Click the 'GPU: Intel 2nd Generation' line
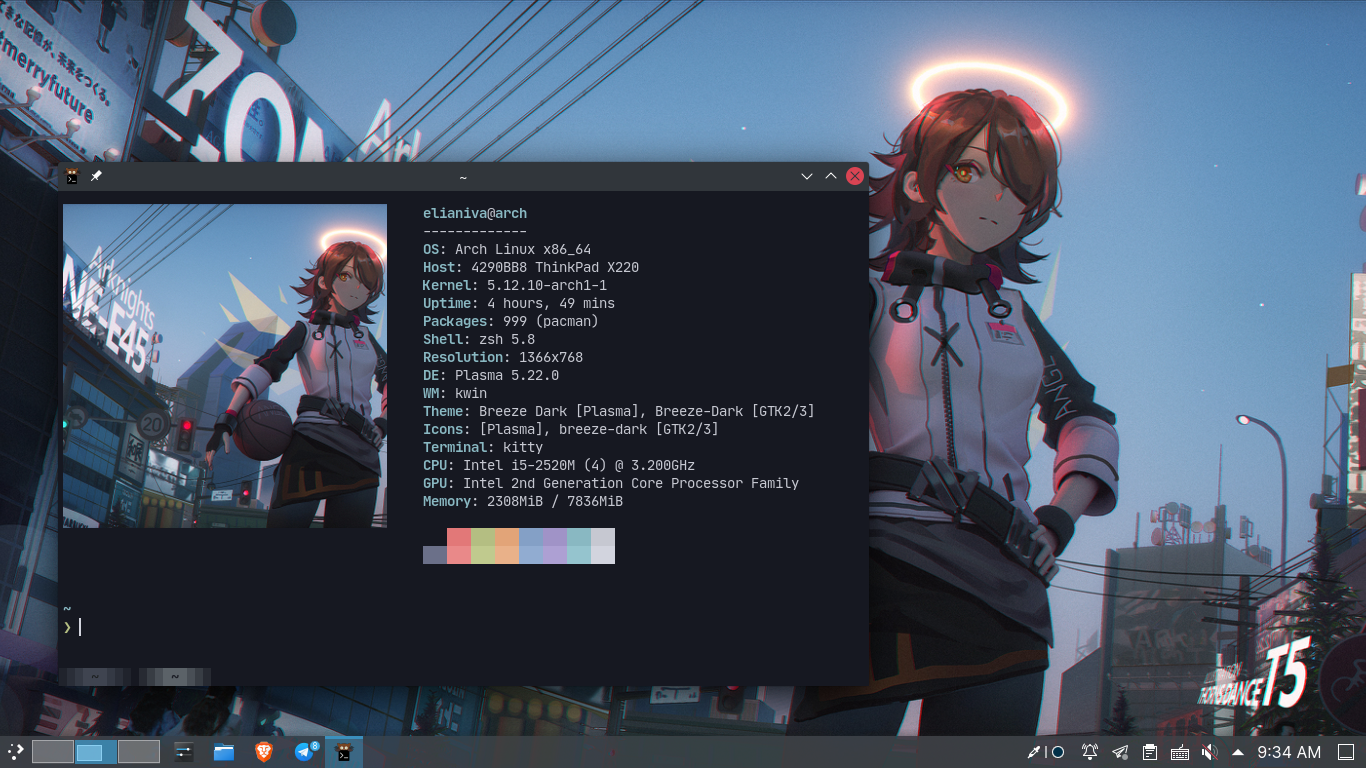 point(611,483)
